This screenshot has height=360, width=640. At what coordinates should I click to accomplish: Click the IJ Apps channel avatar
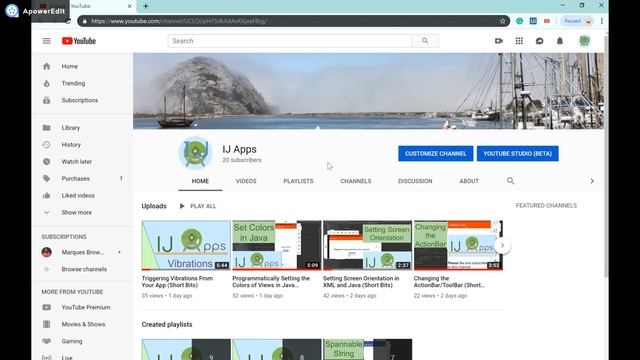(196, 153)
